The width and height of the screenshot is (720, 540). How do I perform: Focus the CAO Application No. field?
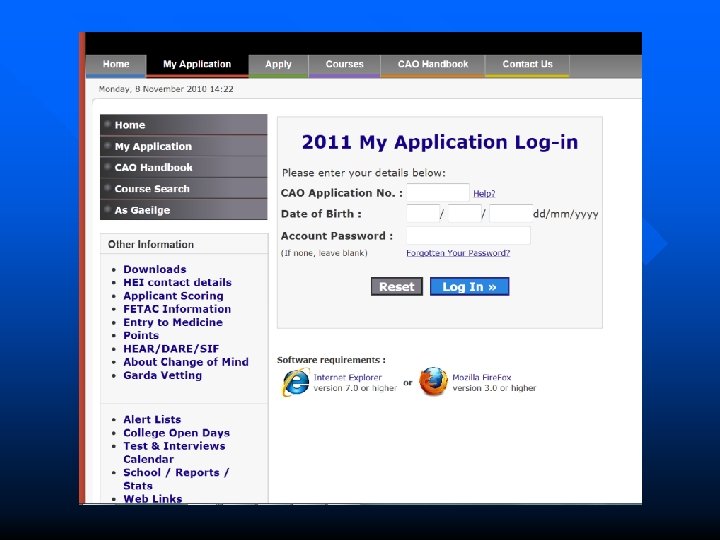click(438, 192)
